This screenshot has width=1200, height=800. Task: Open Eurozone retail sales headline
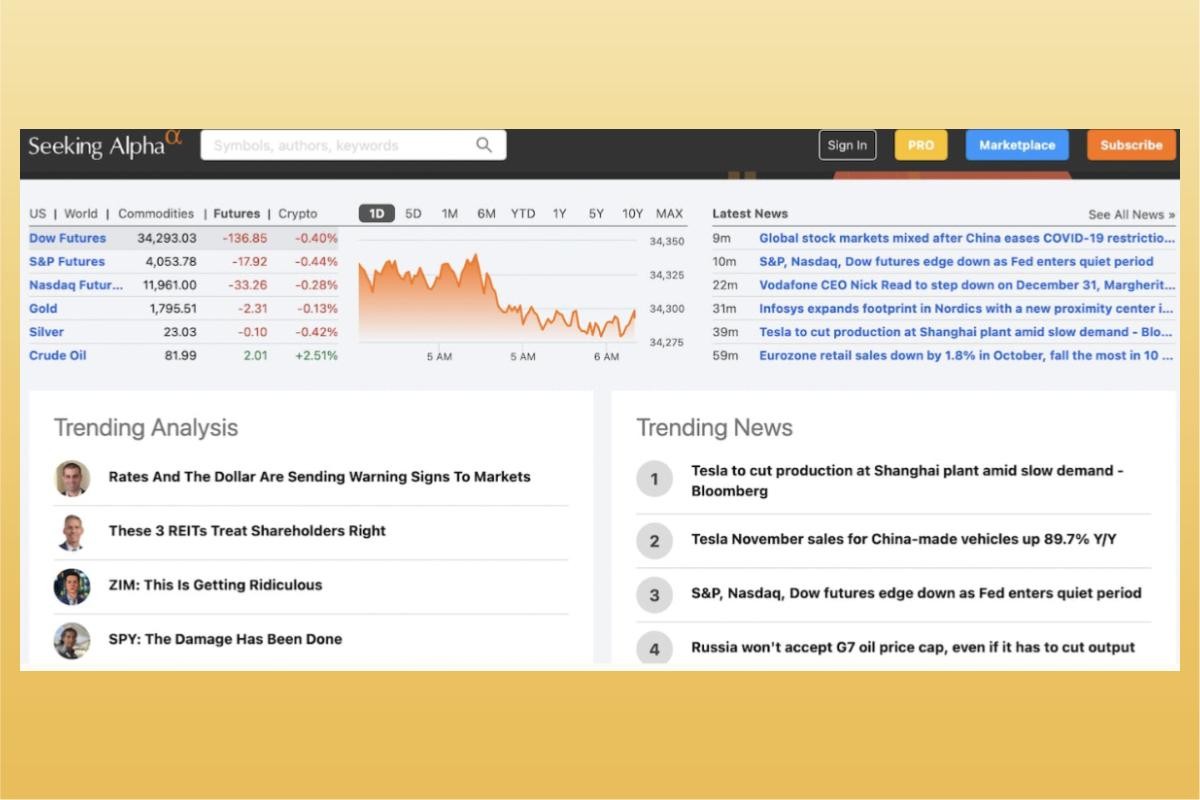[967, 356]
